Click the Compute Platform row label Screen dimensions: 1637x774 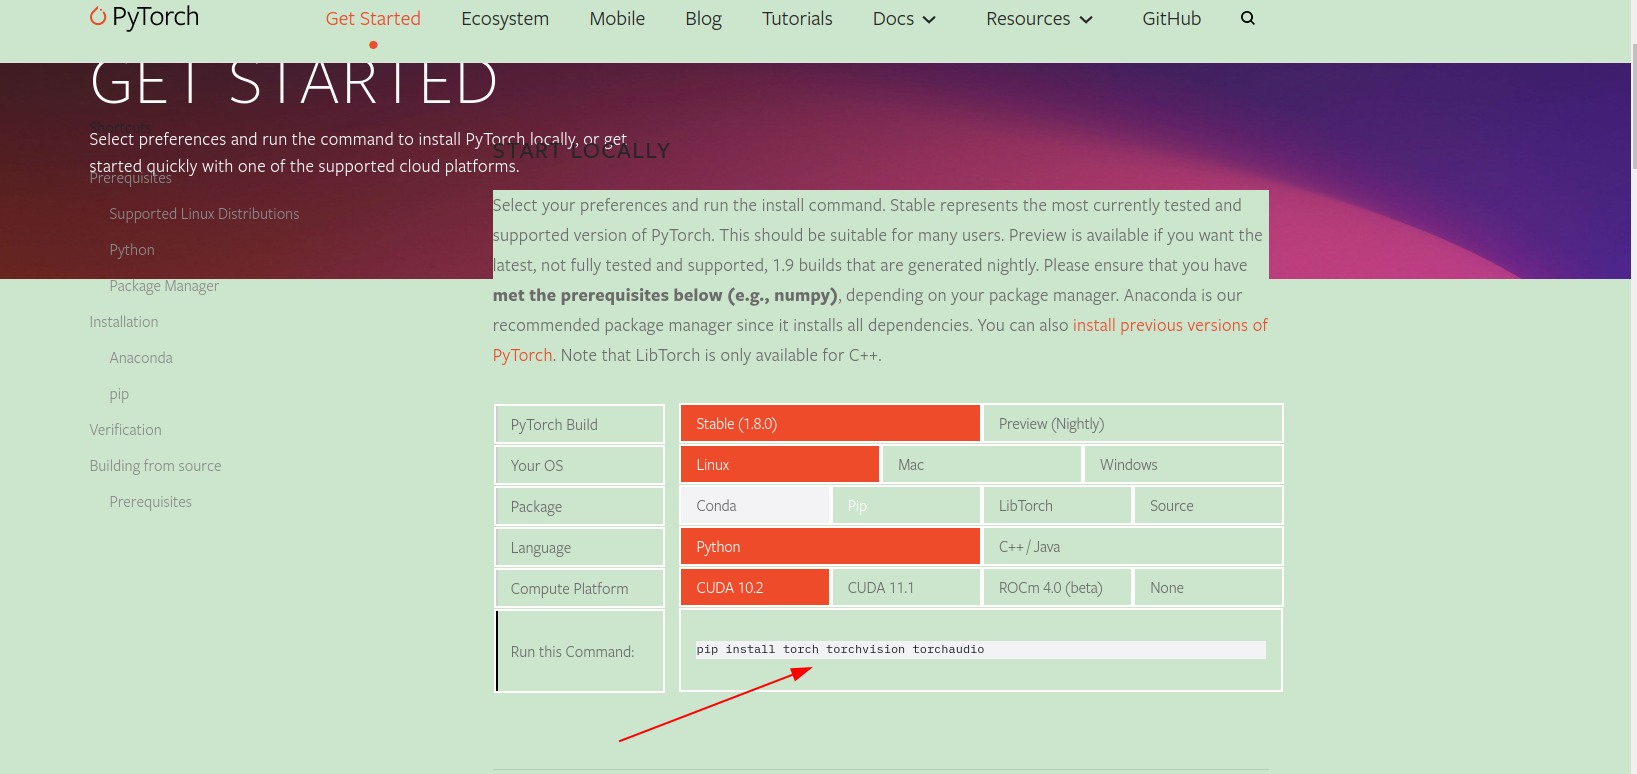(579, 588)
